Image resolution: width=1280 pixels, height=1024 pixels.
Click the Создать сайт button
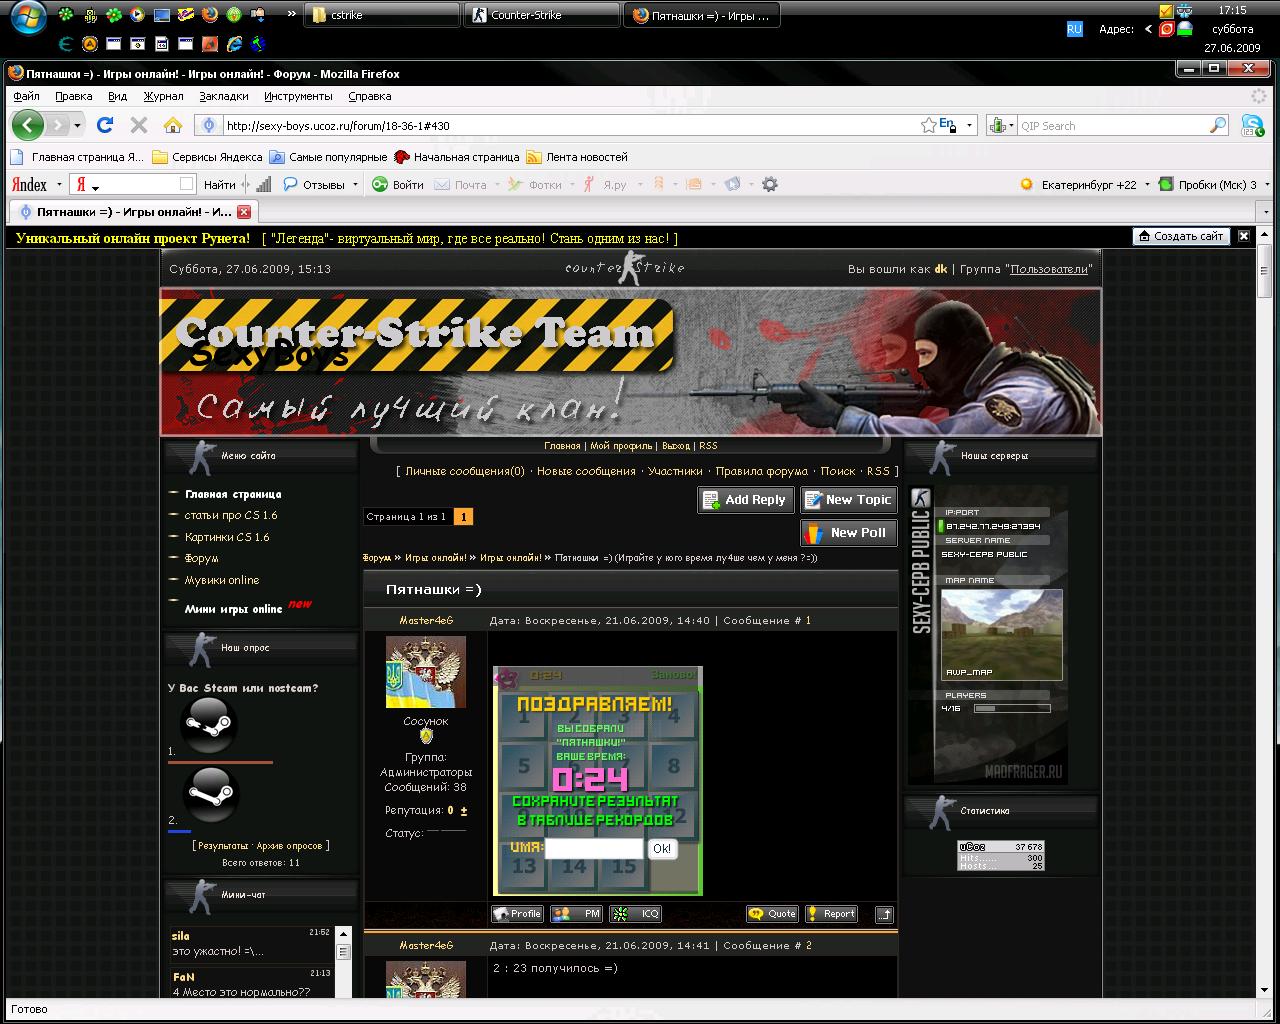coord(1181,236)
